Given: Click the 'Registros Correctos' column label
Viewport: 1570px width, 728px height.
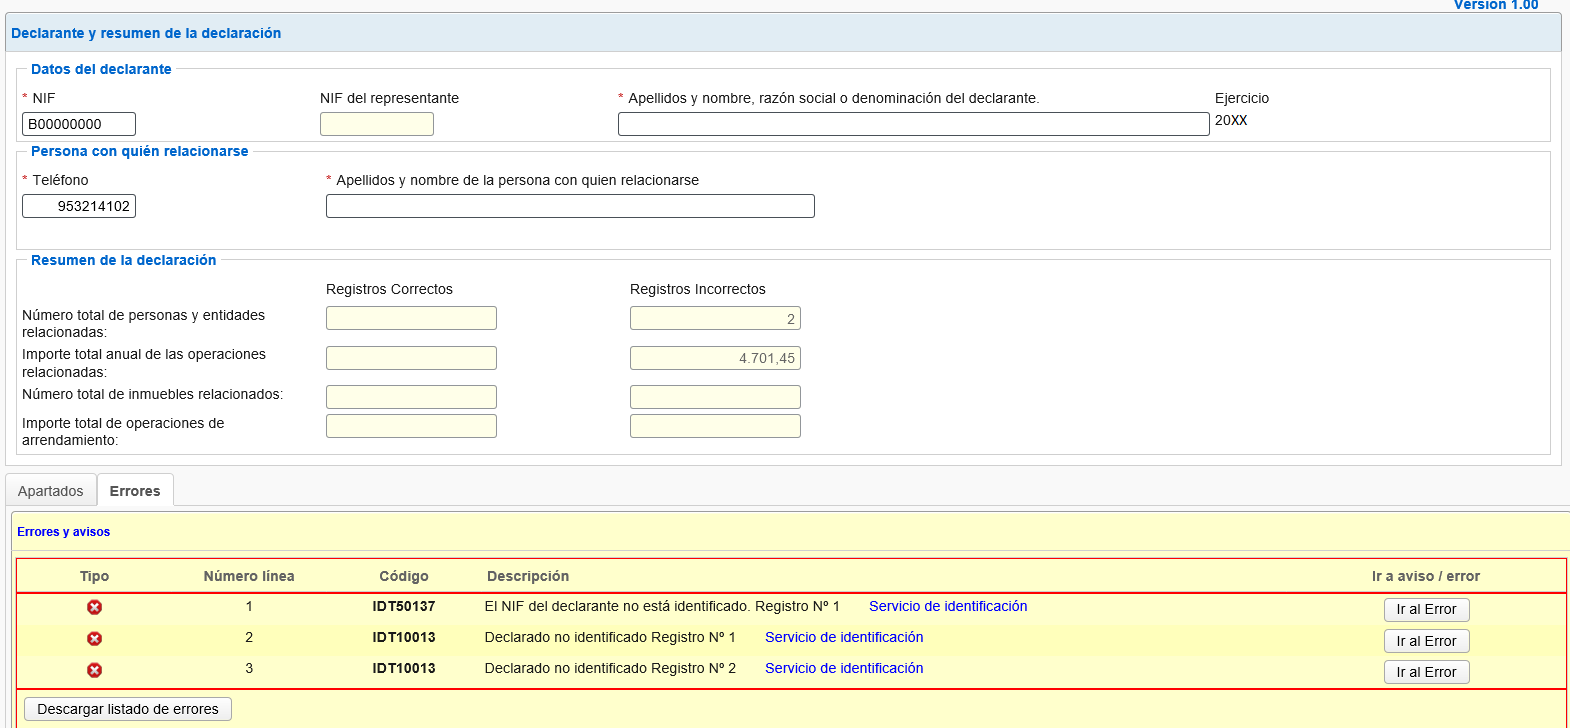Looking at the screenshot, I should tap(389, 289).
